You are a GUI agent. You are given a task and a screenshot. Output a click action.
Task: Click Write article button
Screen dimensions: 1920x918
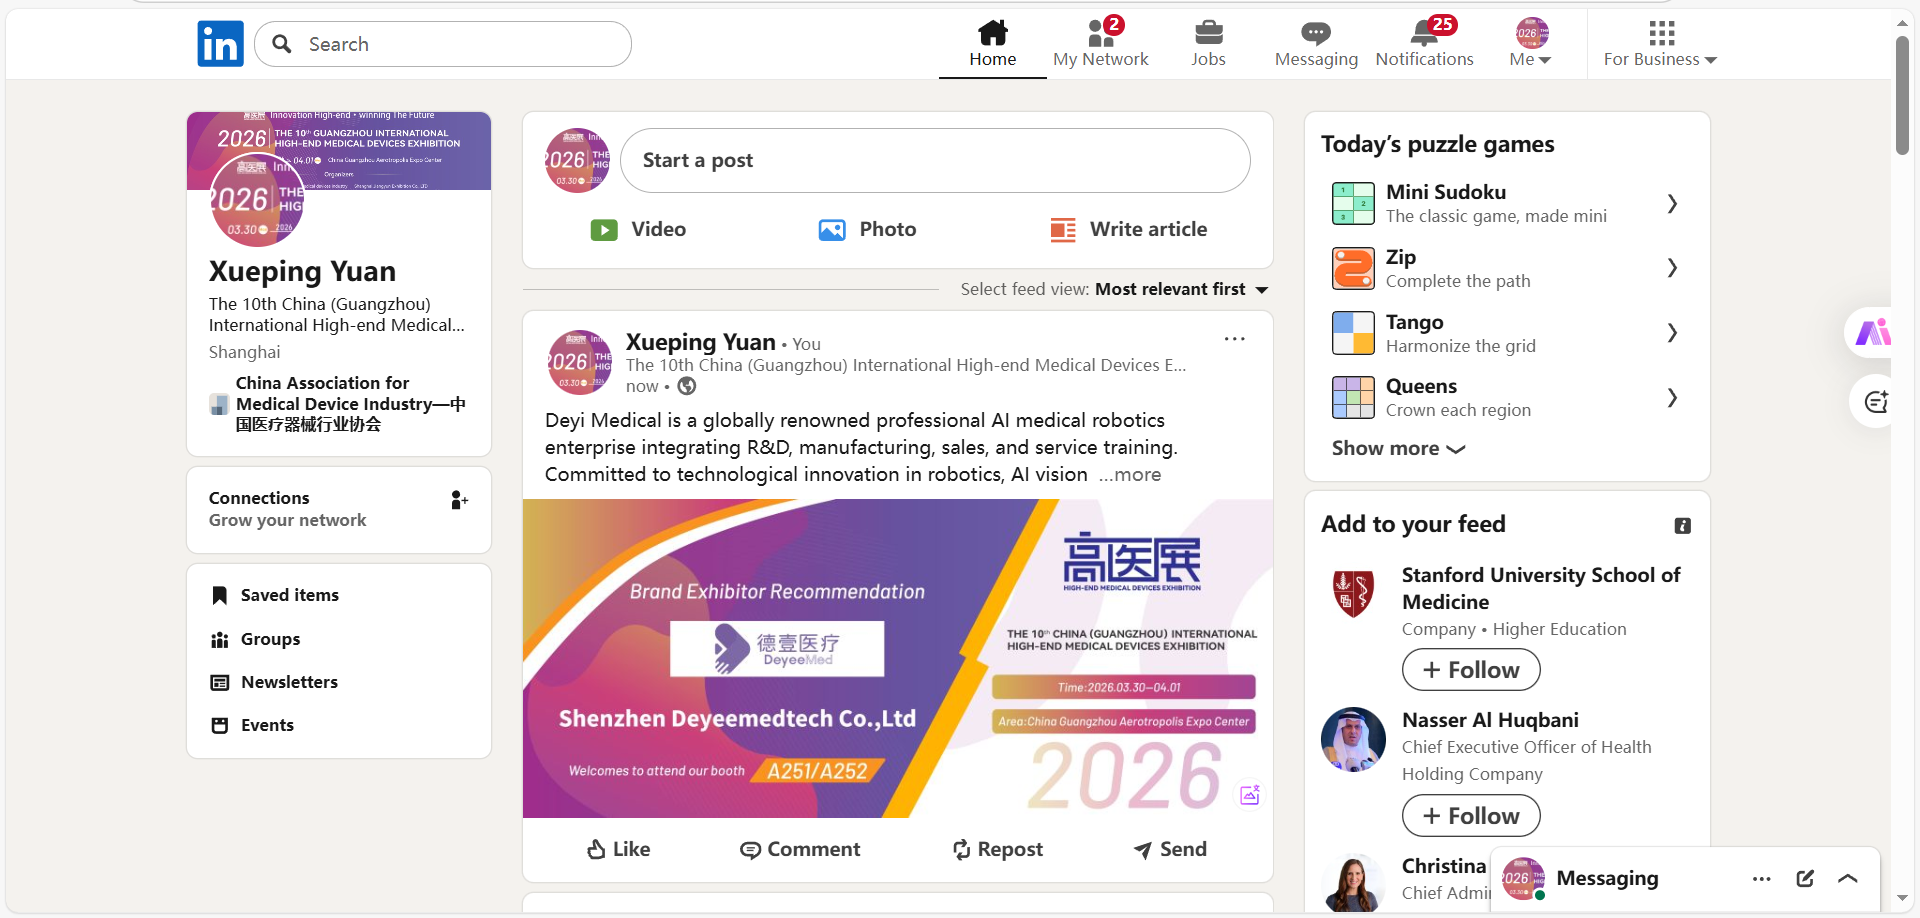(1129, 229)
